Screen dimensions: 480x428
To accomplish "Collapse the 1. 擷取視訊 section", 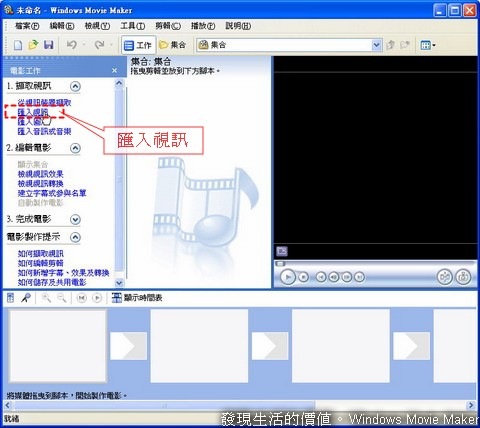I will click(75, 86).
